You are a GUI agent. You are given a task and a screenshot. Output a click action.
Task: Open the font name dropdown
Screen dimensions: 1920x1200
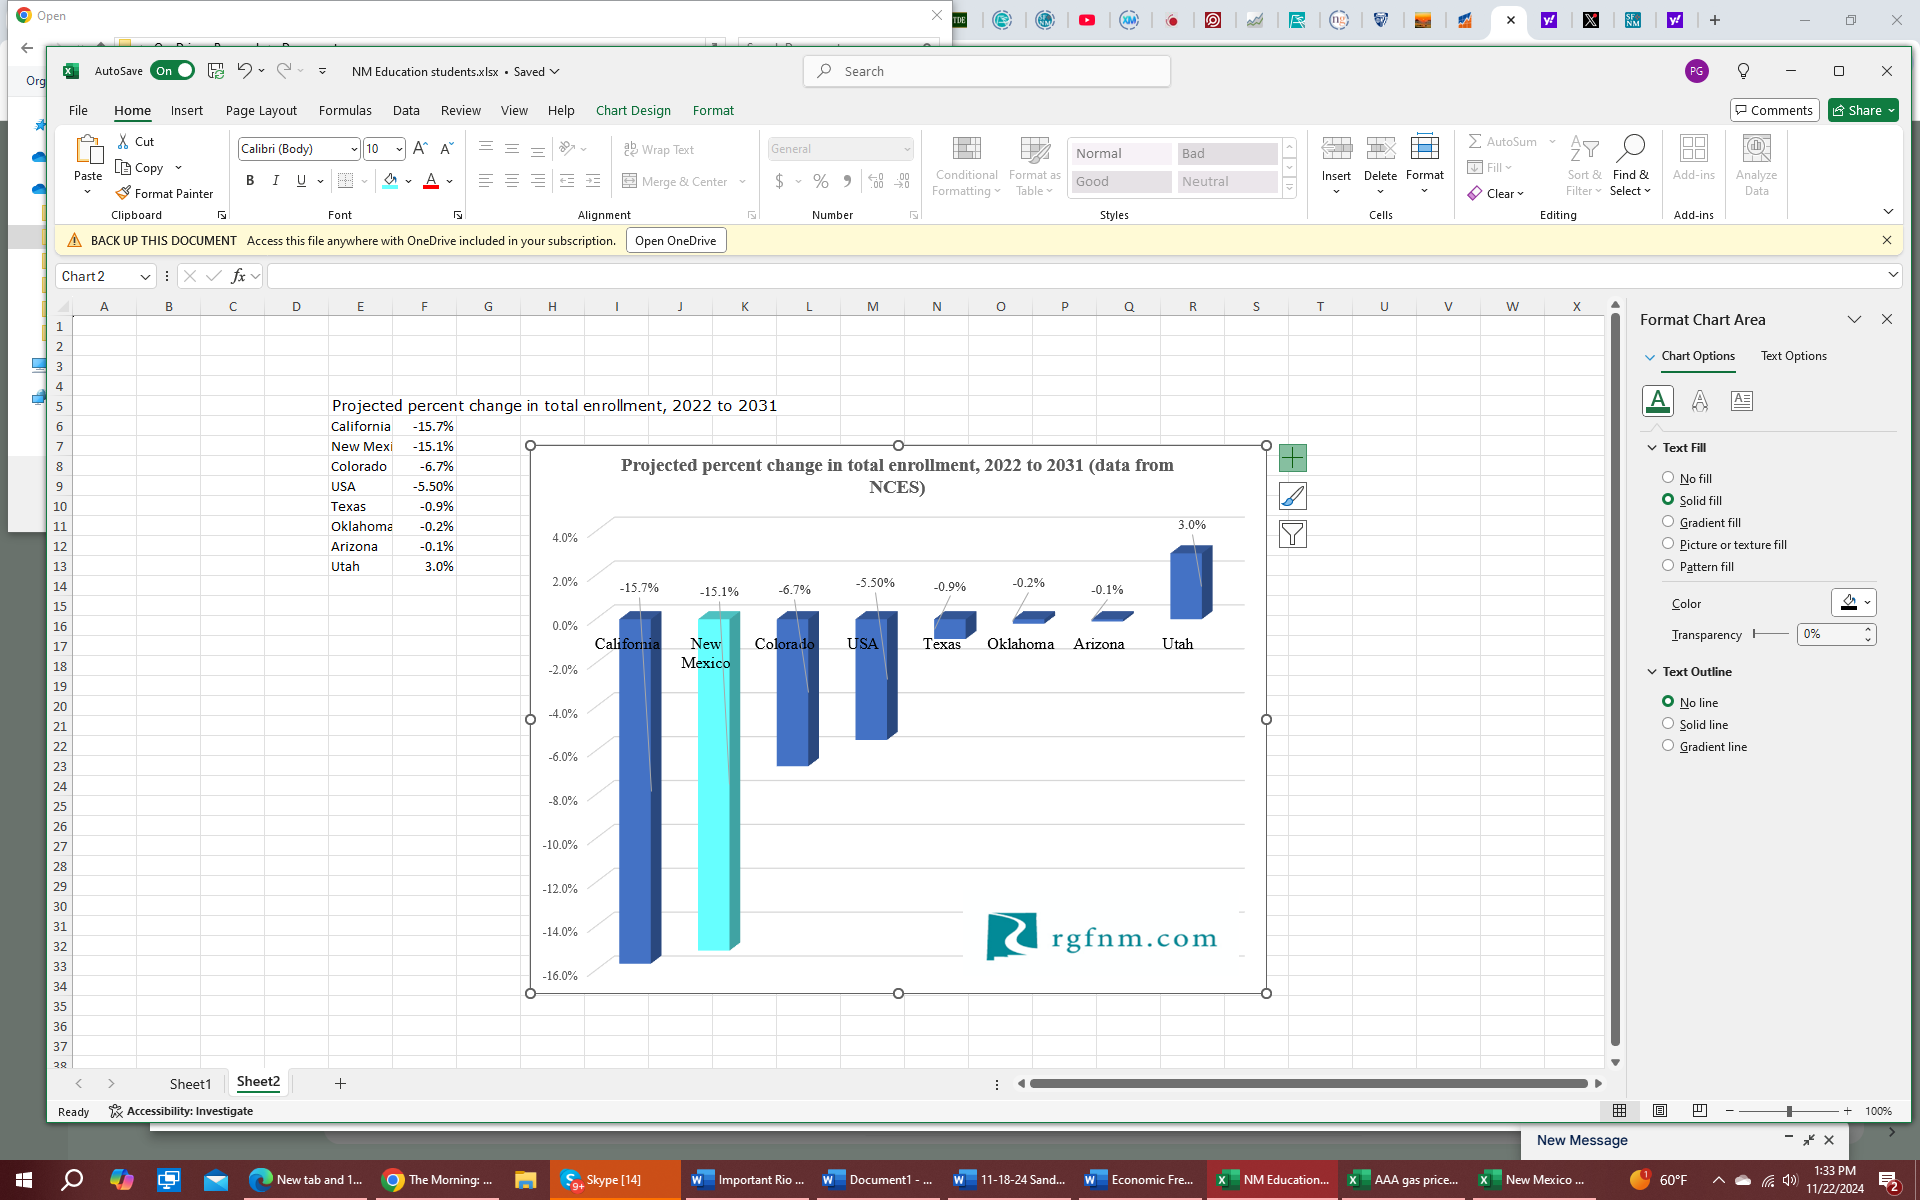pyautogui.click(x=354, y=149)
